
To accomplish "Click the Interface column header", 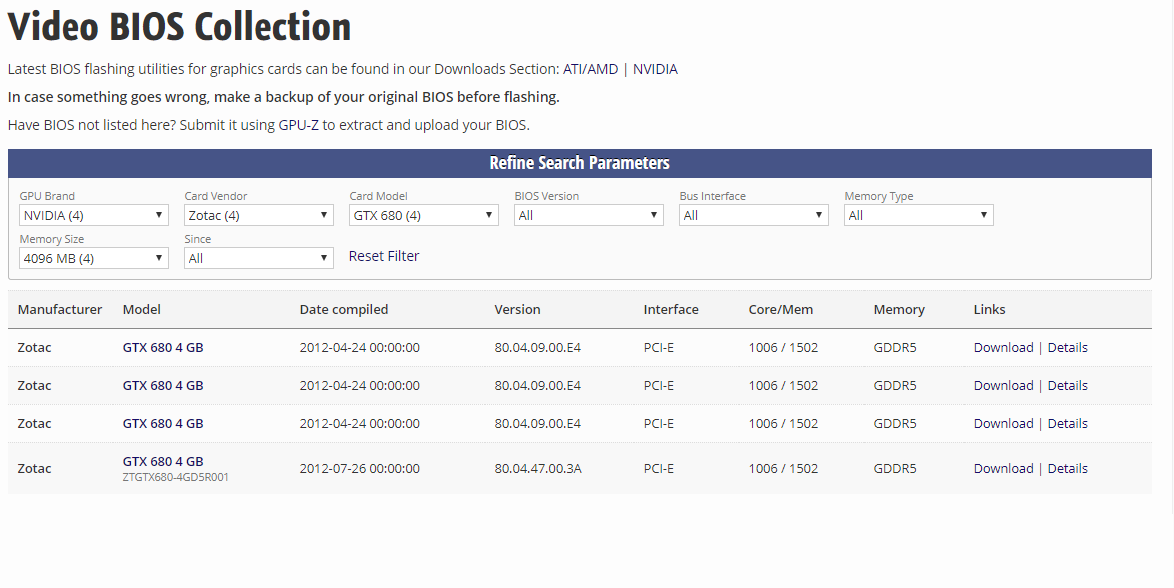I will click(x=671, y=309).
